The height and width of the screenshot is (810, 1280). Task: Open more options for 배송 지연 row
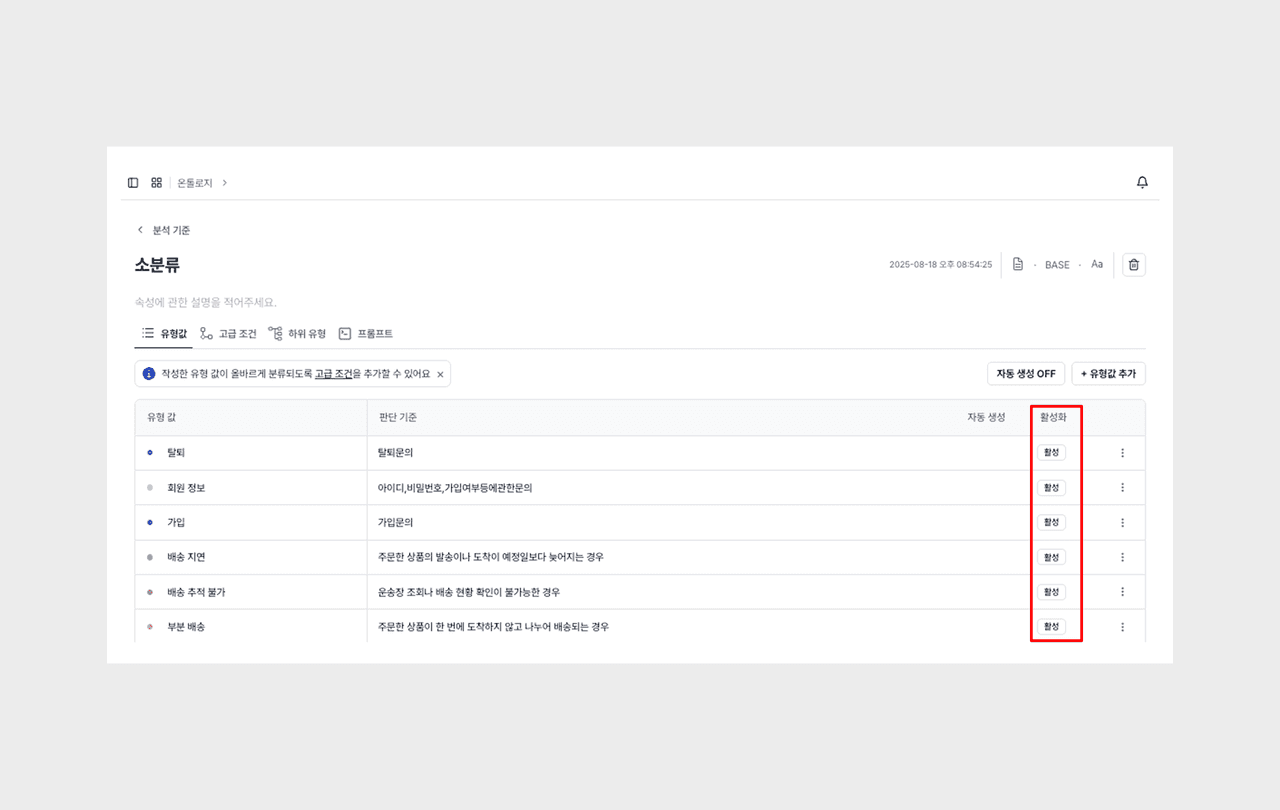[x=1122, y=557]
